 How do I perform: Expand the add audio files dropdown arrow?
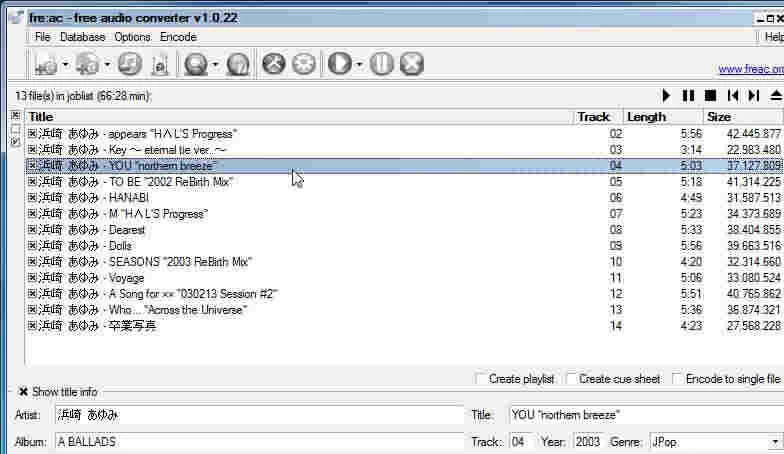(66, 65)
